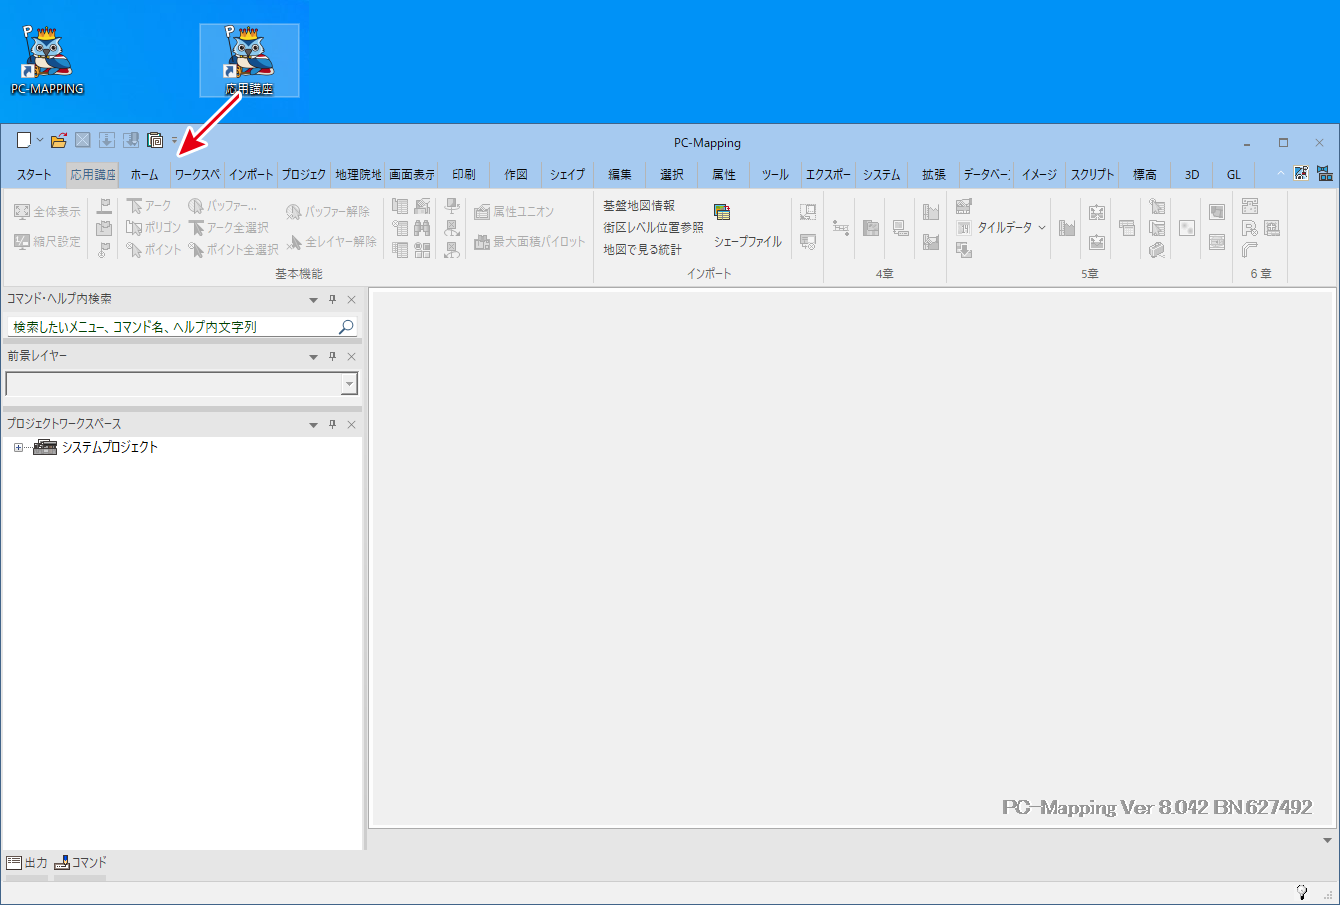Switch to the コマンド bottom tab

[x=80, y=862]
